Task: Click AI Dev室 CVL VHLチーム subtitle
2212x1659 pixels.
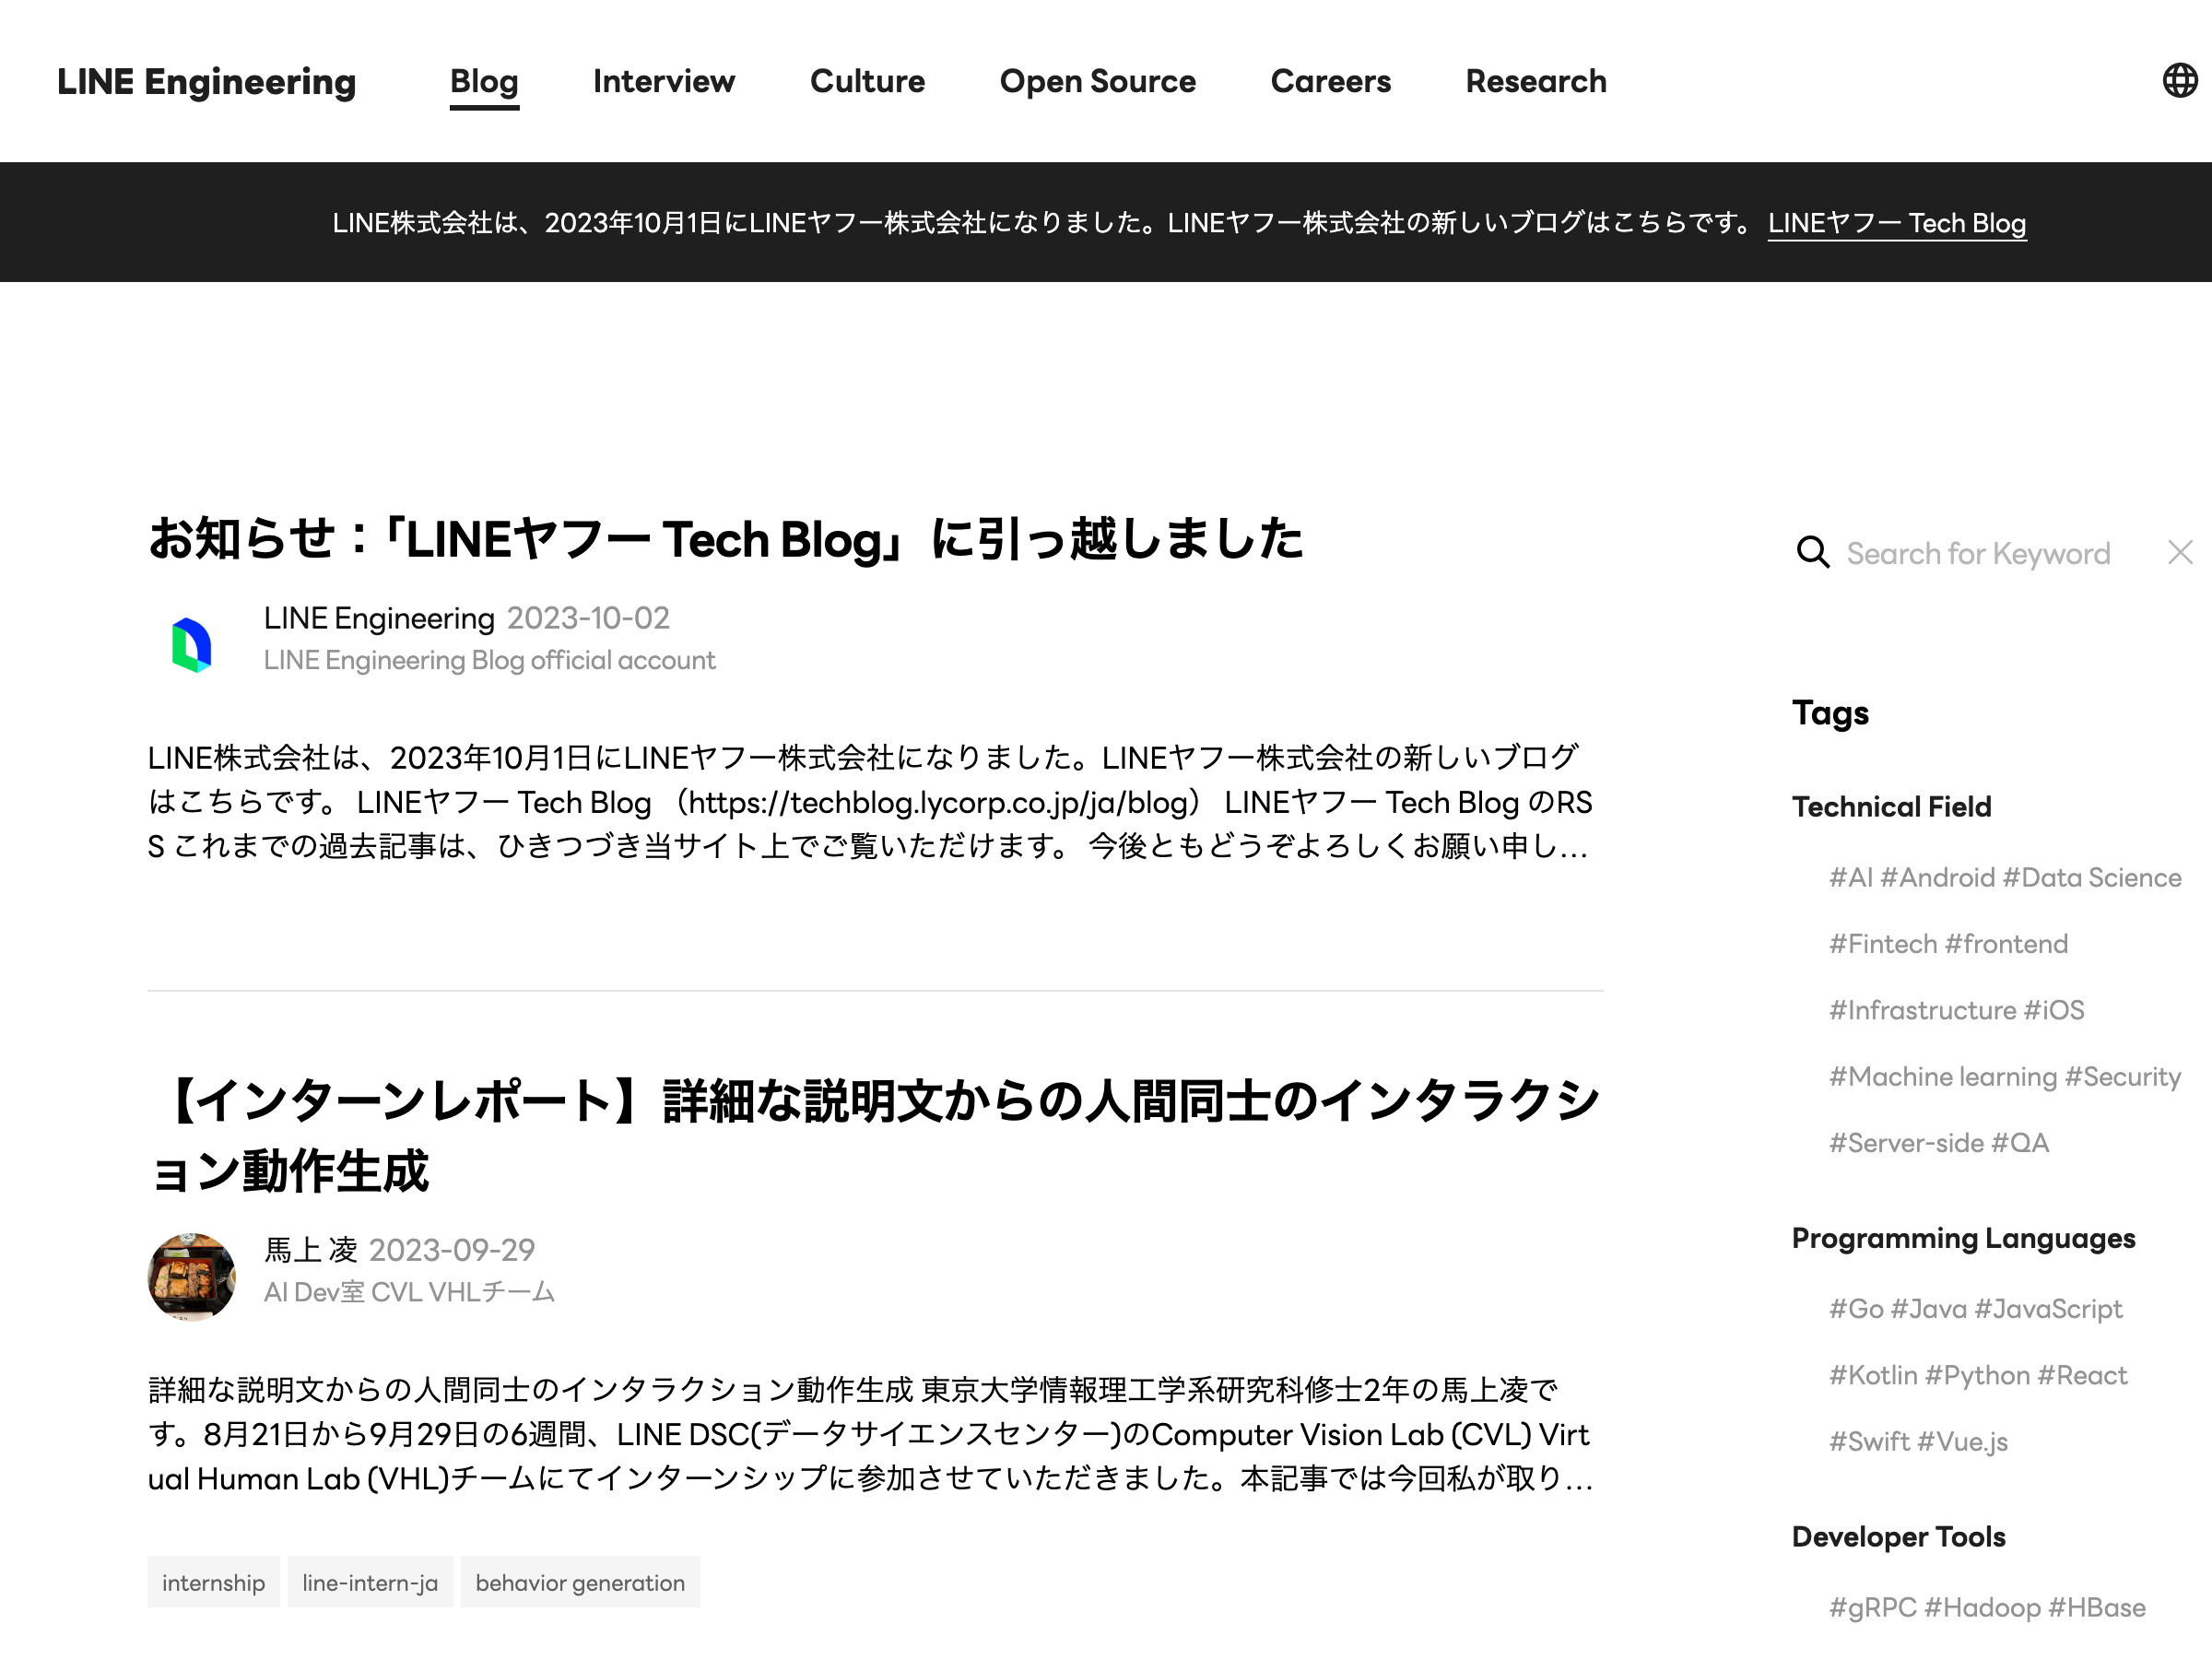Action: (x=409, y=1292)
